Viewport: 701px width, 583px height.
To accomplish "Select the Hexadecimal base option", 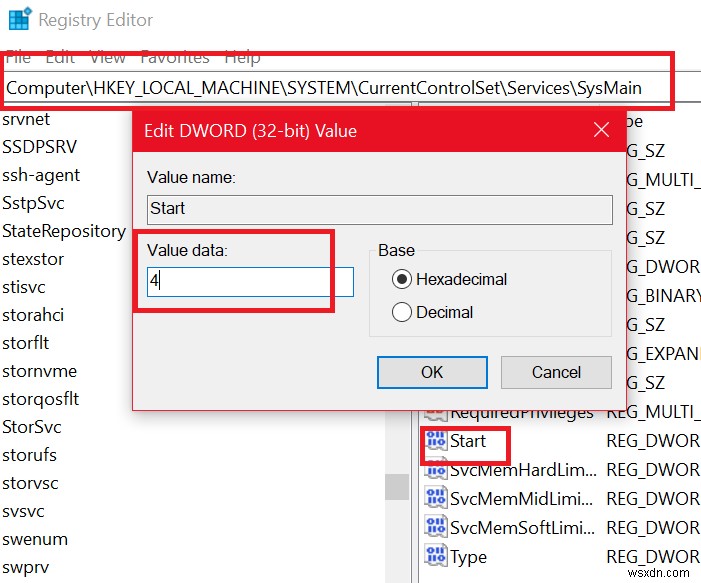I will (x=449, y=279).
